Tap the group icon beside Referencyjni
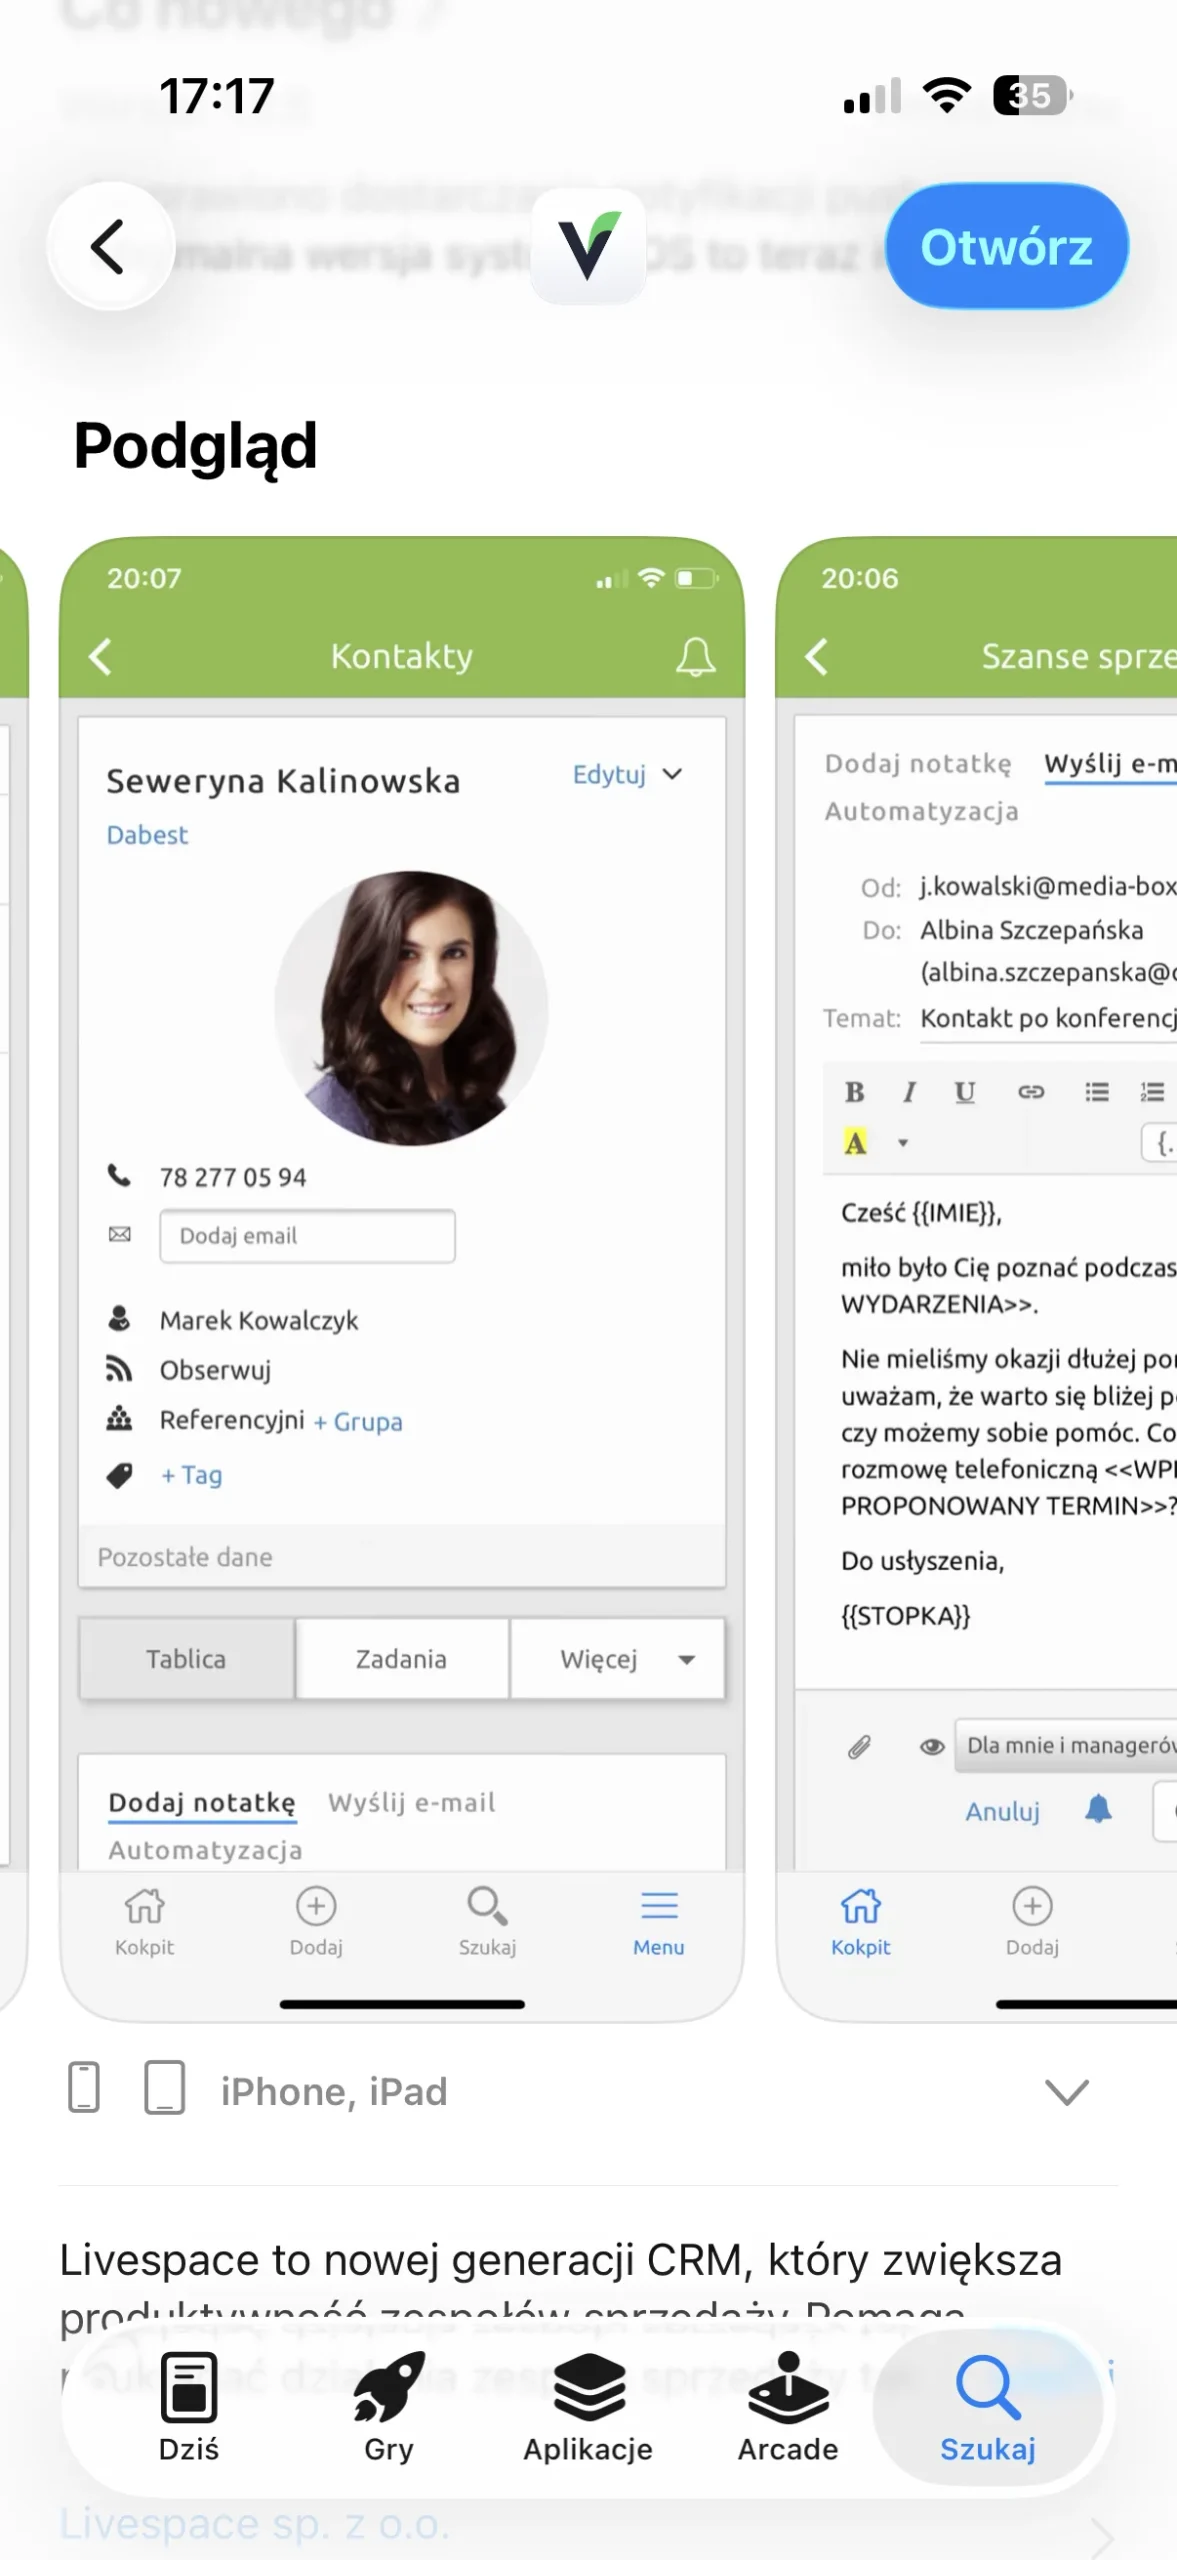1177x2560 pixels. 119,1419
